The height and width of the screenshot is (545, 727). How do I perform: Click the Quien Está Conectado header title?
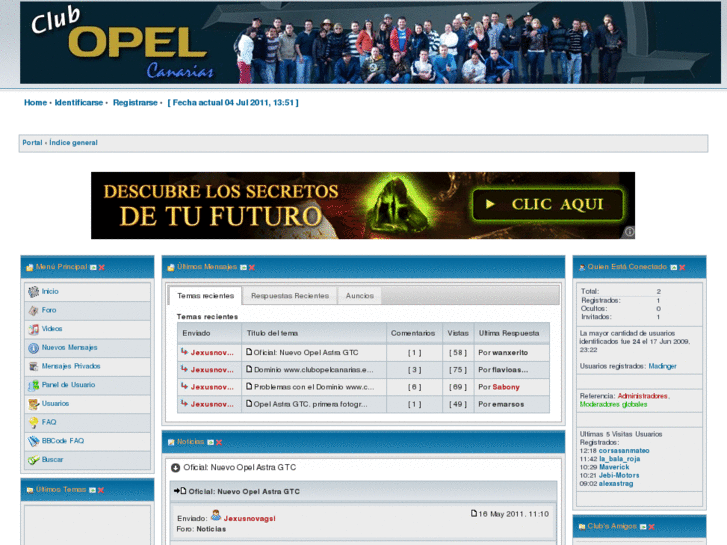[627, 267]
